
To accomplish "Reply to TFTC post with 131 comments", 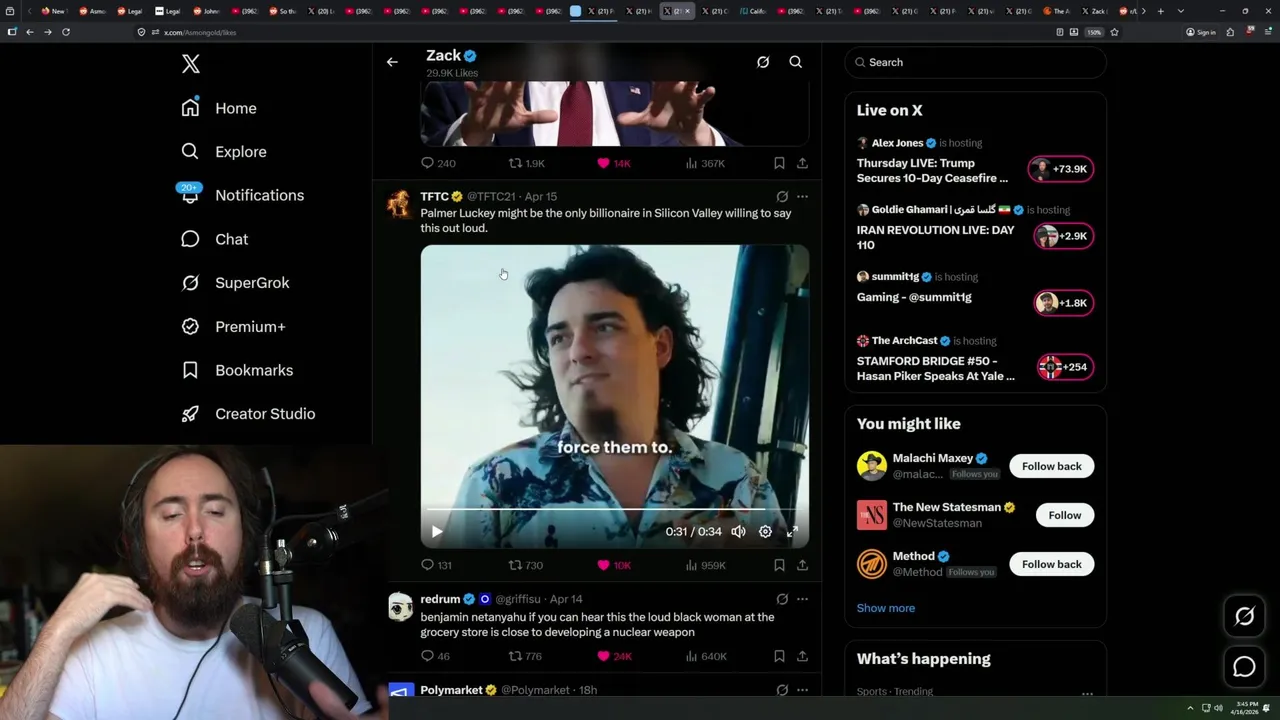I will (436, 565).
